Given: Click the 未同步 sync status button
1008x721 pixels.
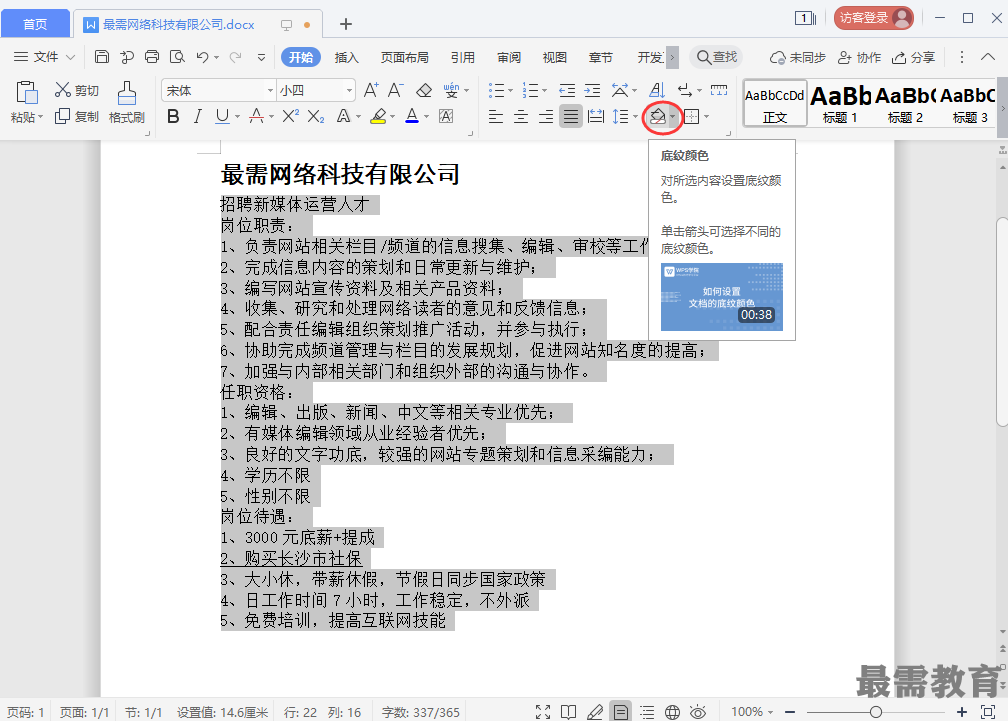Looking at the screenshot, I should click(x=798, y=57).
